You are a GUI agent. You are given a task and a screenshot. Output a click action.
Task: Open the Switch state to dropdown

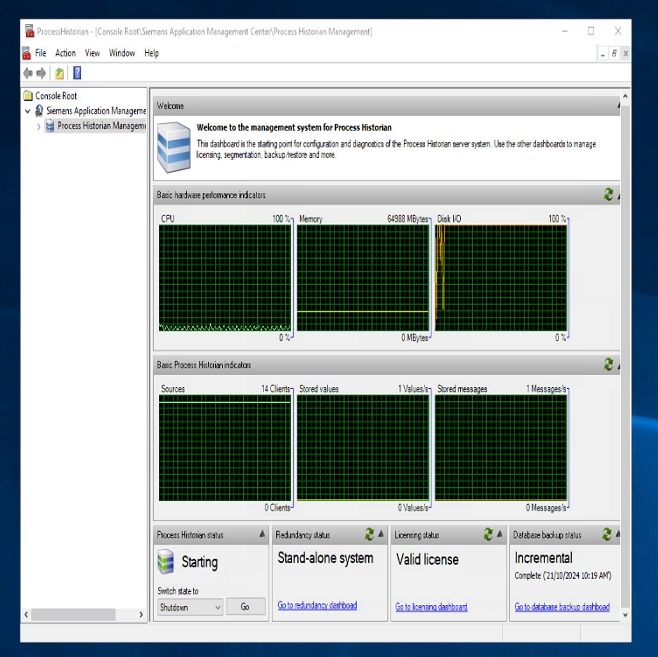190,607
